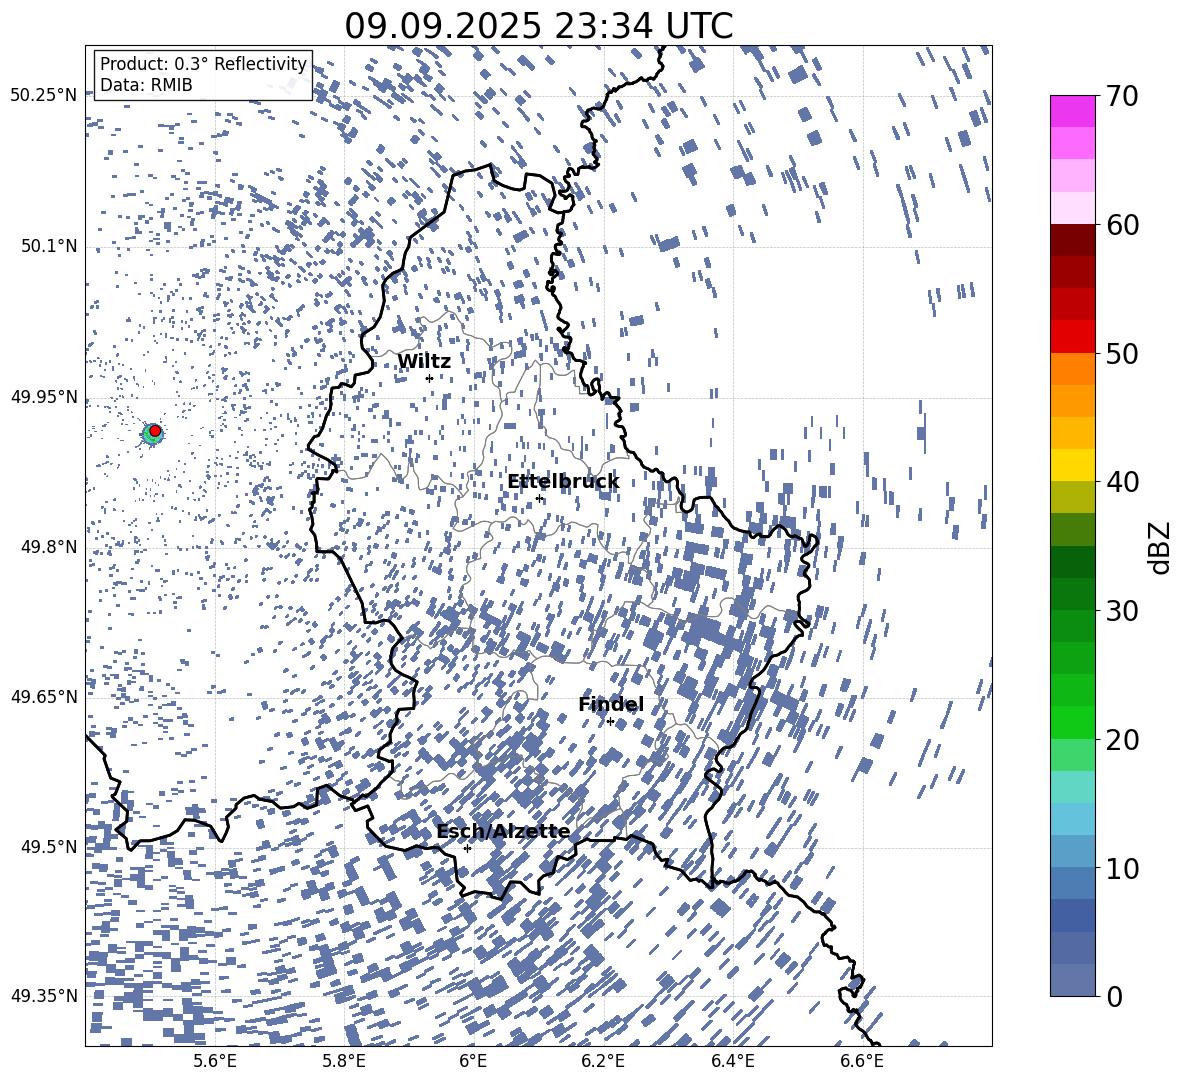Click the Findel station cross marker
This screenshot has width=1184, height=1081.
point(610,722)
